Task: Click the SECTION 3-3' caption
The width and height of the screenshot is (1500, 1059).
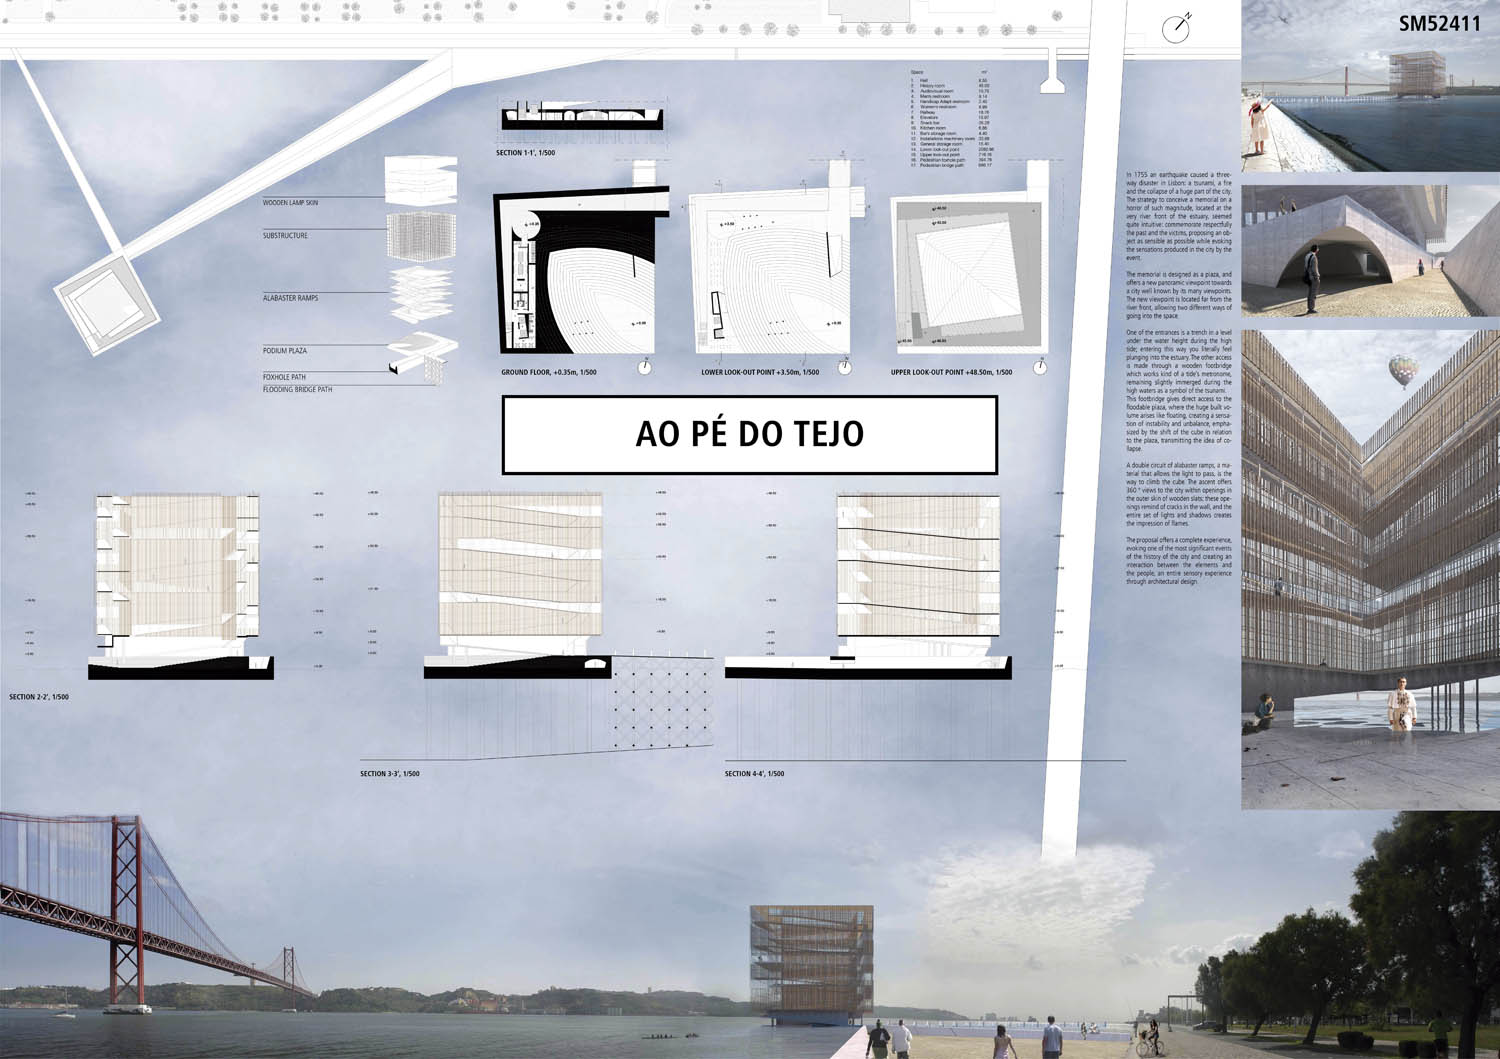Action: click(x=390, y=774)
